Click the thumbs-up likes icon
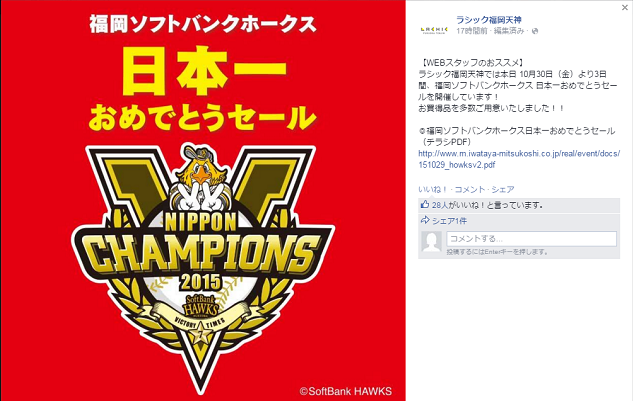Image resolution: width=633 pixels, height=401 pixels. click(425, 204)
